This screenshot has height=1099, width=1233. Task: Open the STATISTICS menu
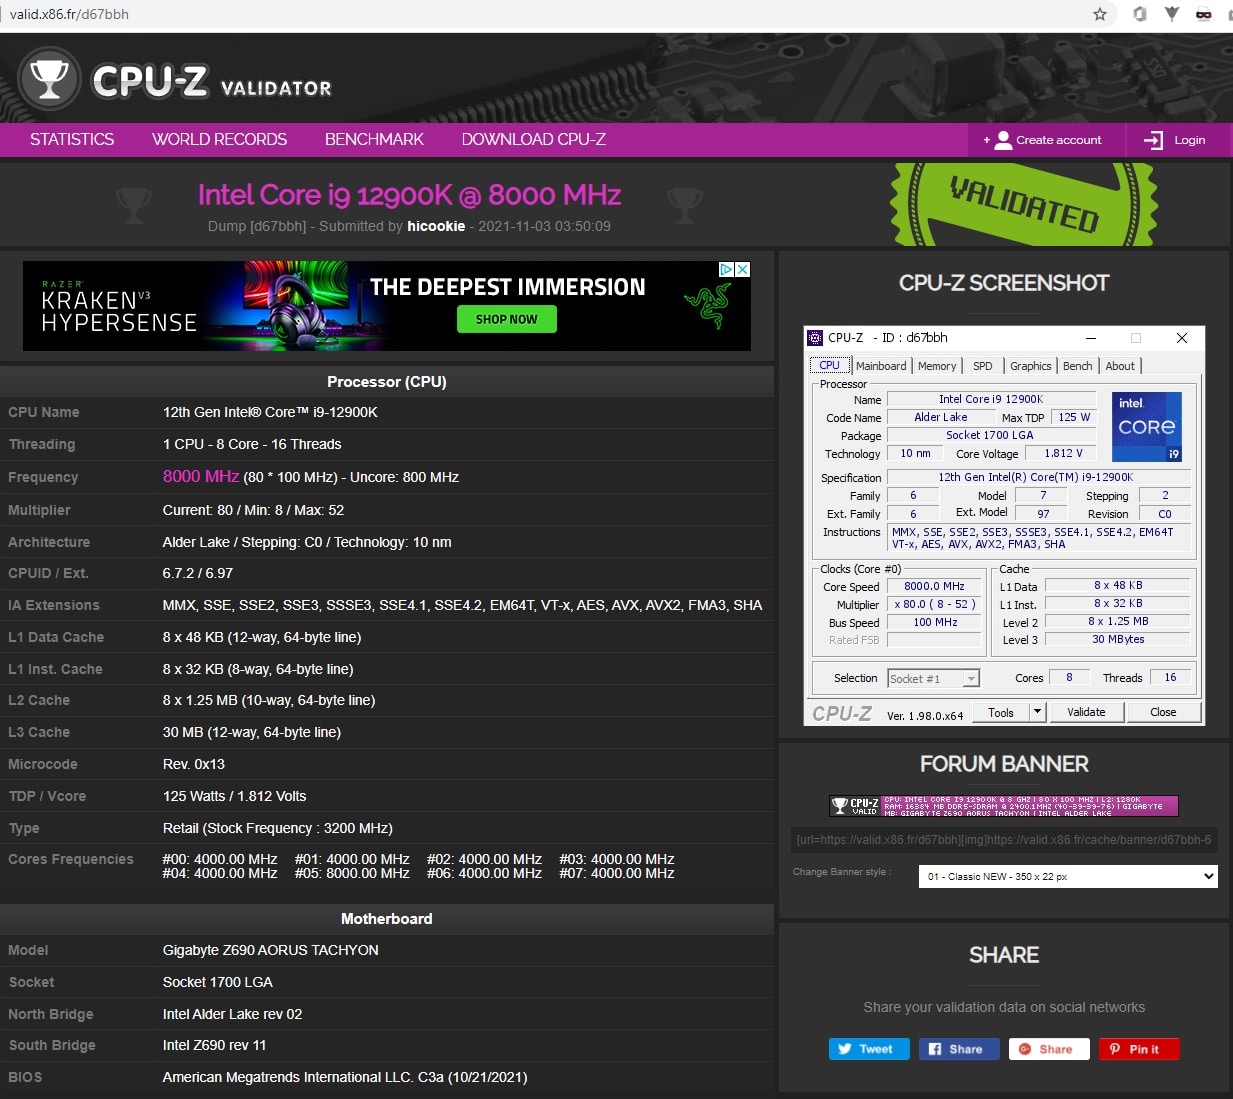(x=72, y=140)
